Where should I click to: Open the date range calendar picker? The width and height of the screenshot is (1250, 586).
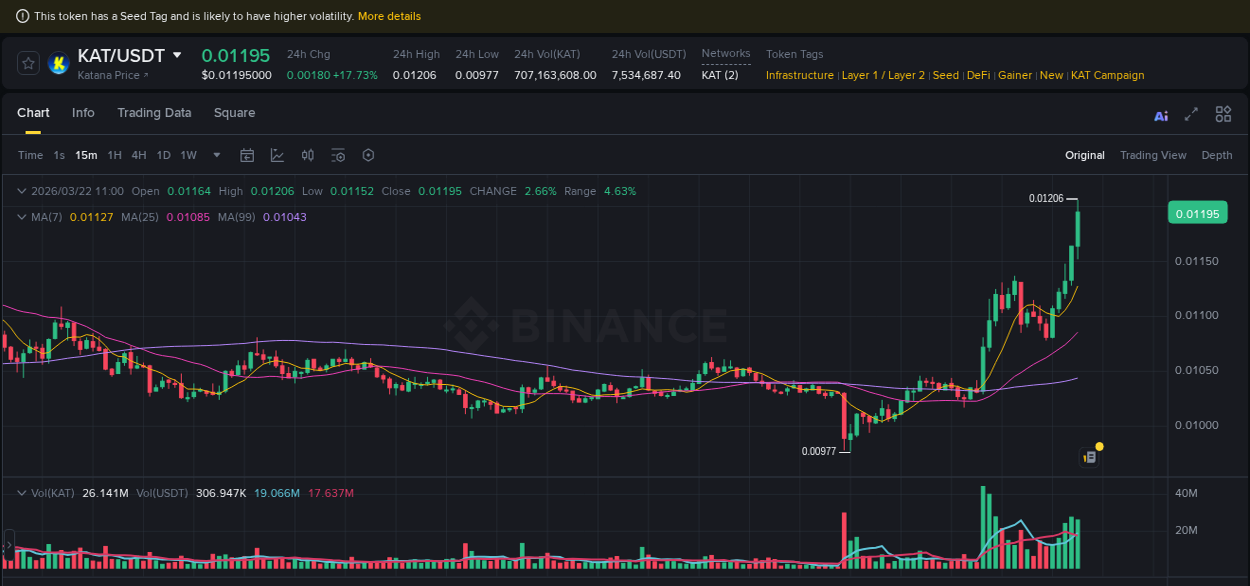pyautogui.click(x=247, y=155)
